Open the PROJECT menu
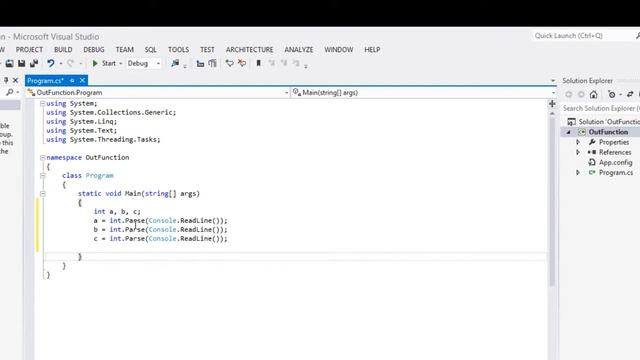 click(x=29, y=50)
